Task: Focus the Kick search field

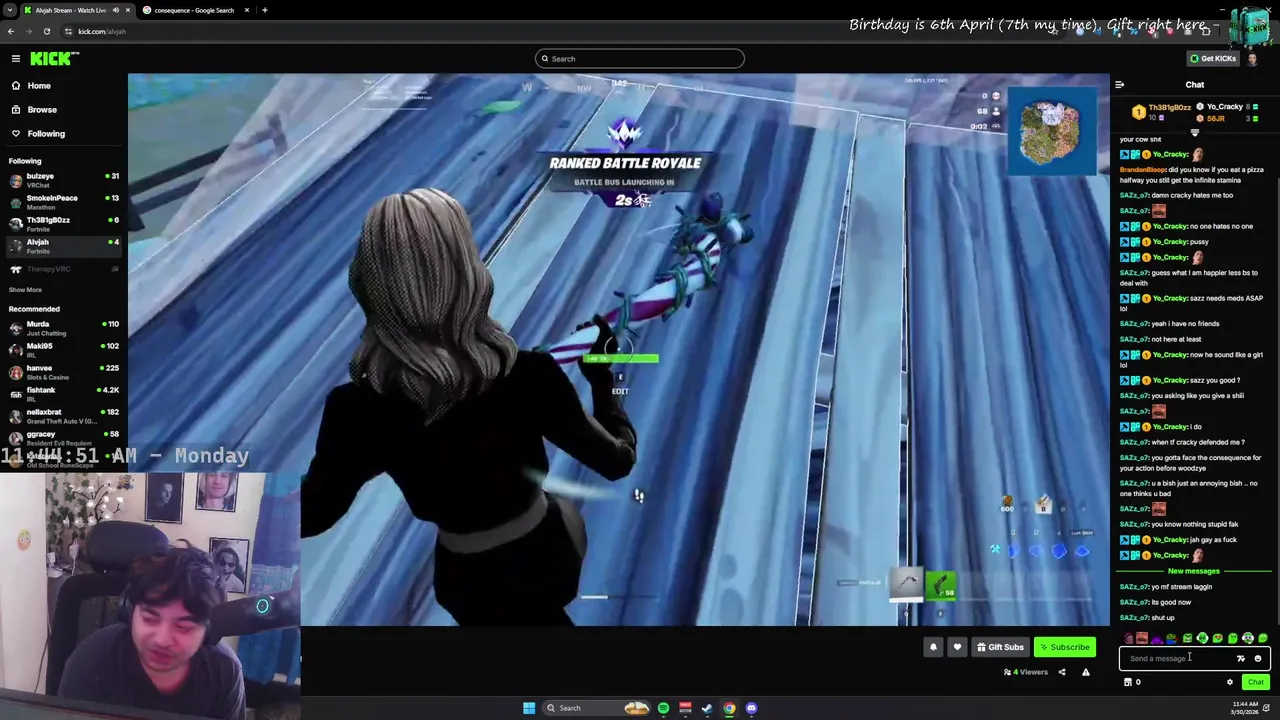Action: click(x=640, y=59)
